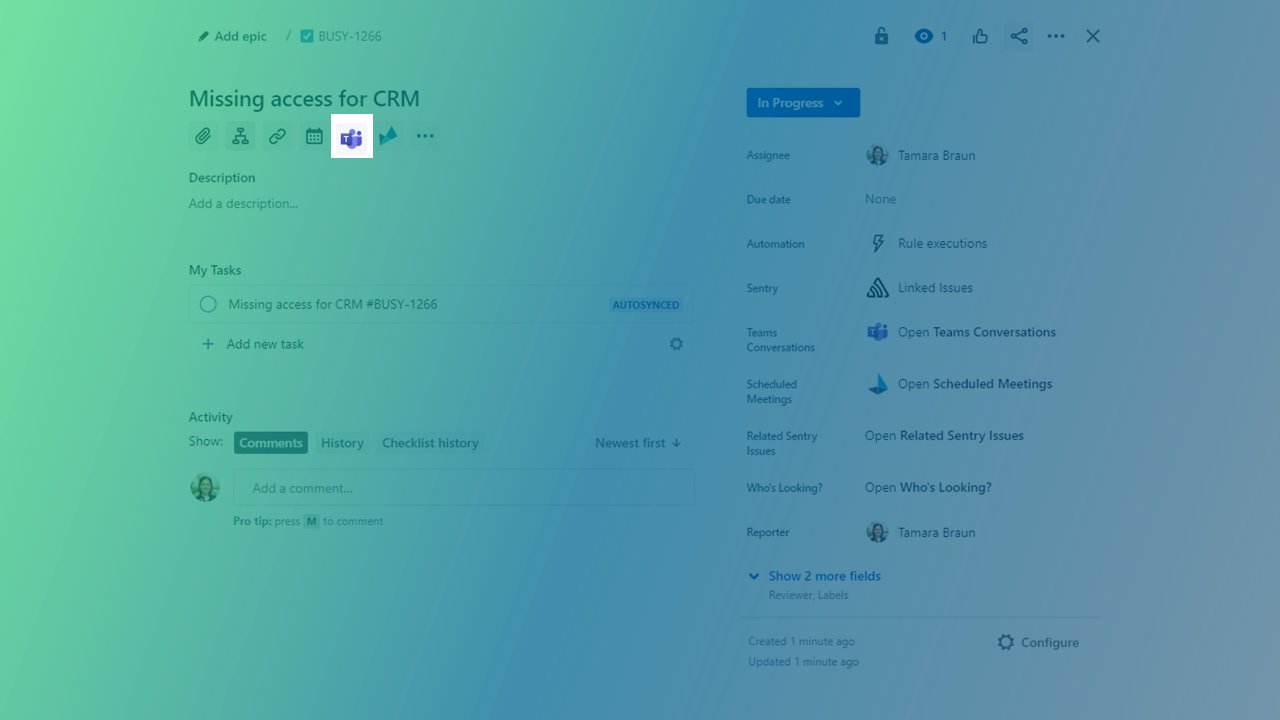
Task: Toggle watching via the eye icon
Action: pyautogui.click(x=925, y=36)
